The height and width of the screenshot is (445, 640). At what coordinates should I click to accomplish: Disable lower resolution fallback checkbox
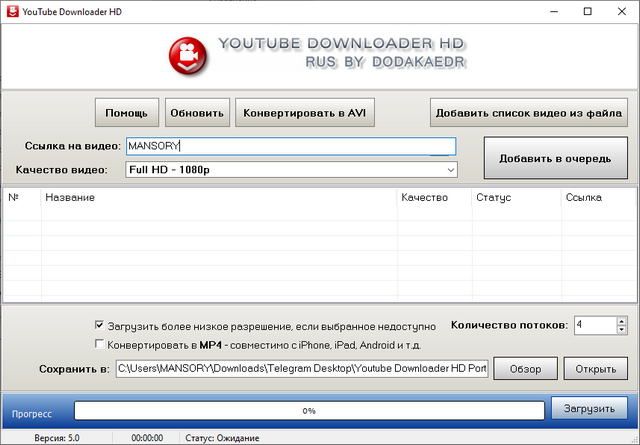(x=98, y=325)
